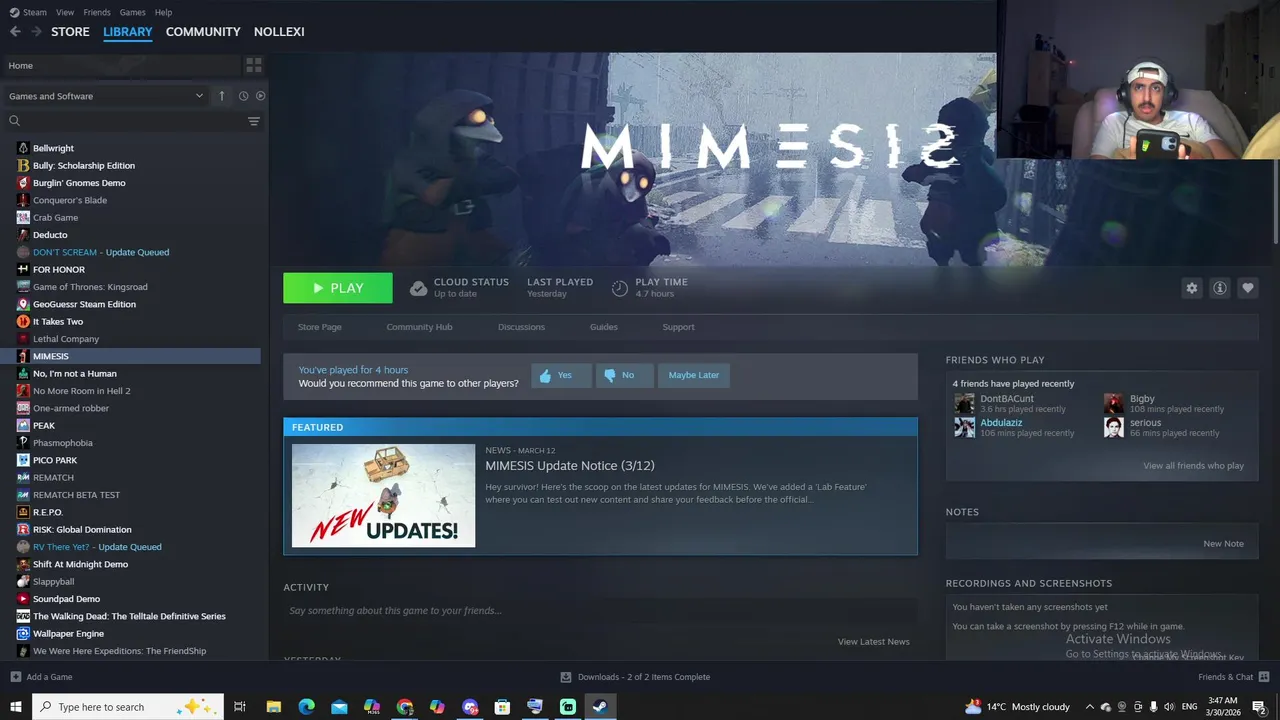
Task: Sort library with the up arrow icon
Action: [x=222, y=96]
